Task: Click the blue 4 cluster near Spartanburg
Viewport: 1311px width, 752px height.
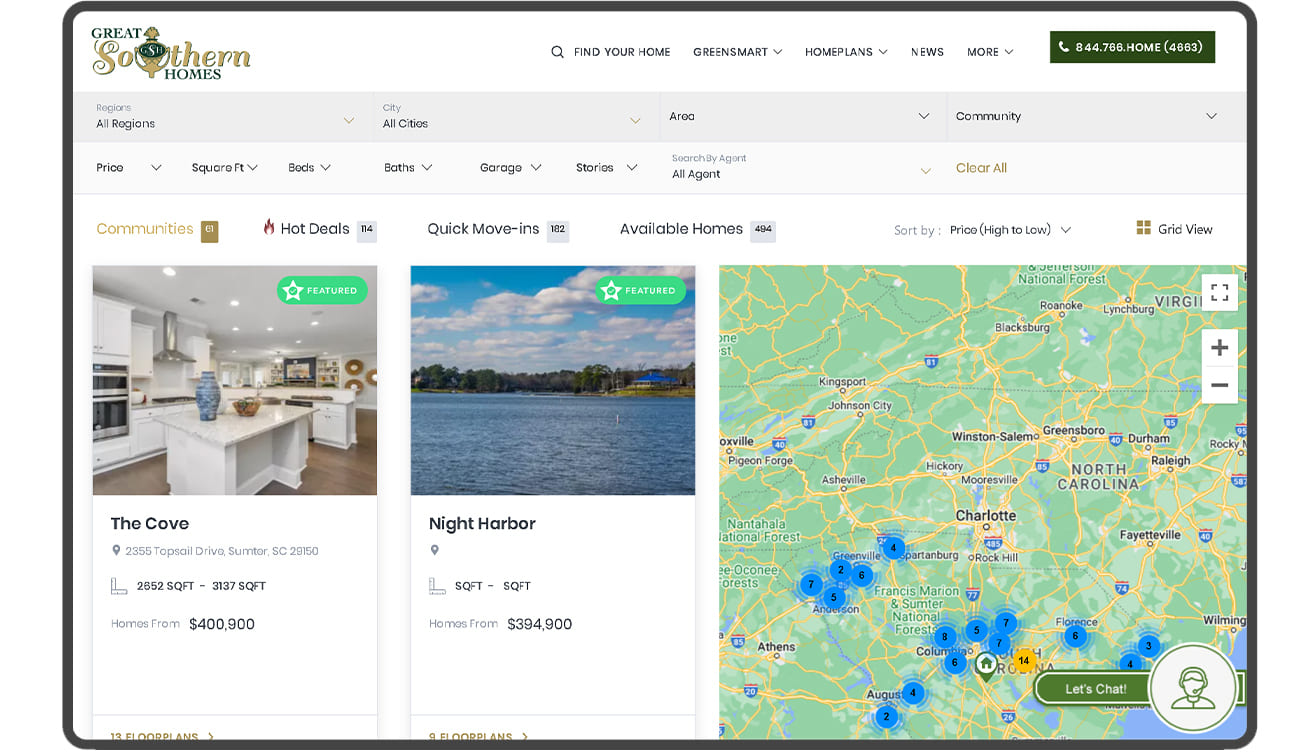Action: pos(893,548)
